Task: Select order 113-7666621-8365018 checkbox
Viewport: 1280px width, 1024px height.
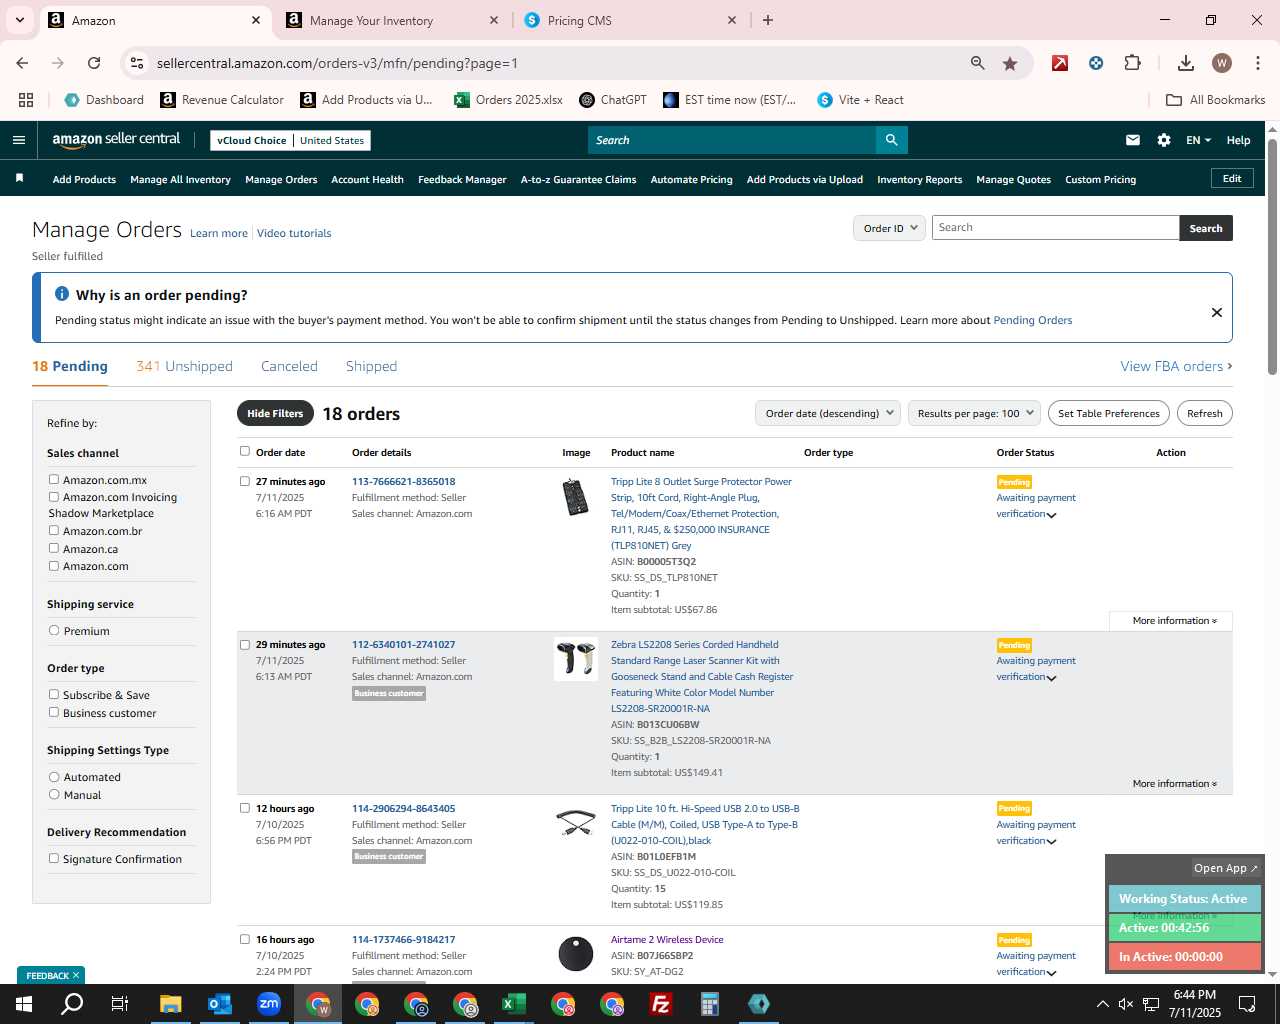Action: click(x=245, y=481)
